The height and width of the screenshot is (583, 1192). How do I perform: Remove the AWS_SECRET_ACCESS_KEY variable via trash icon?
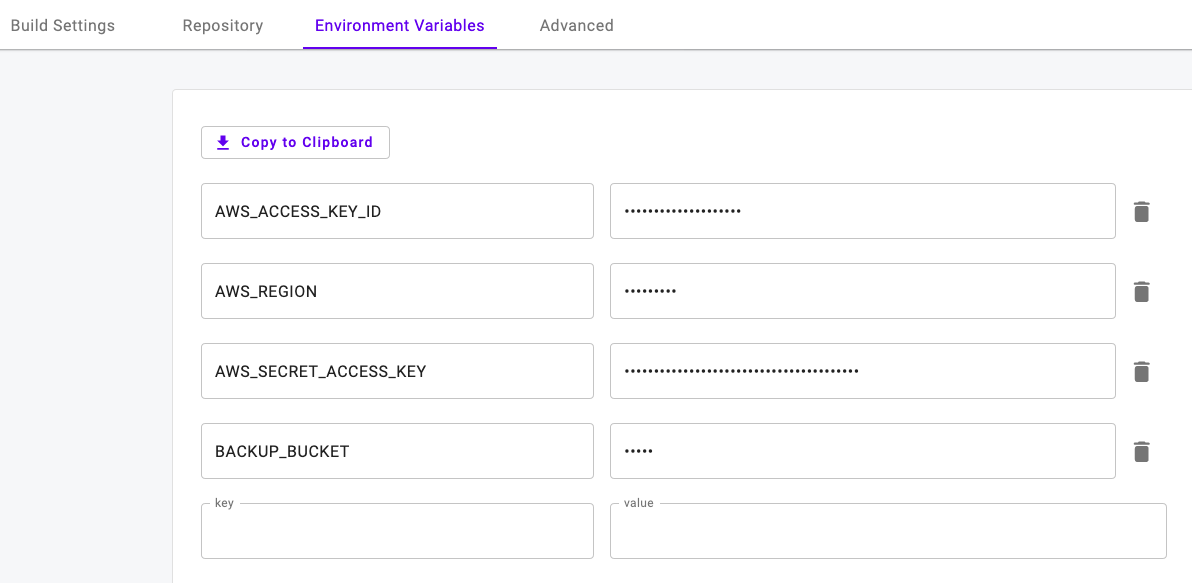1141,372
